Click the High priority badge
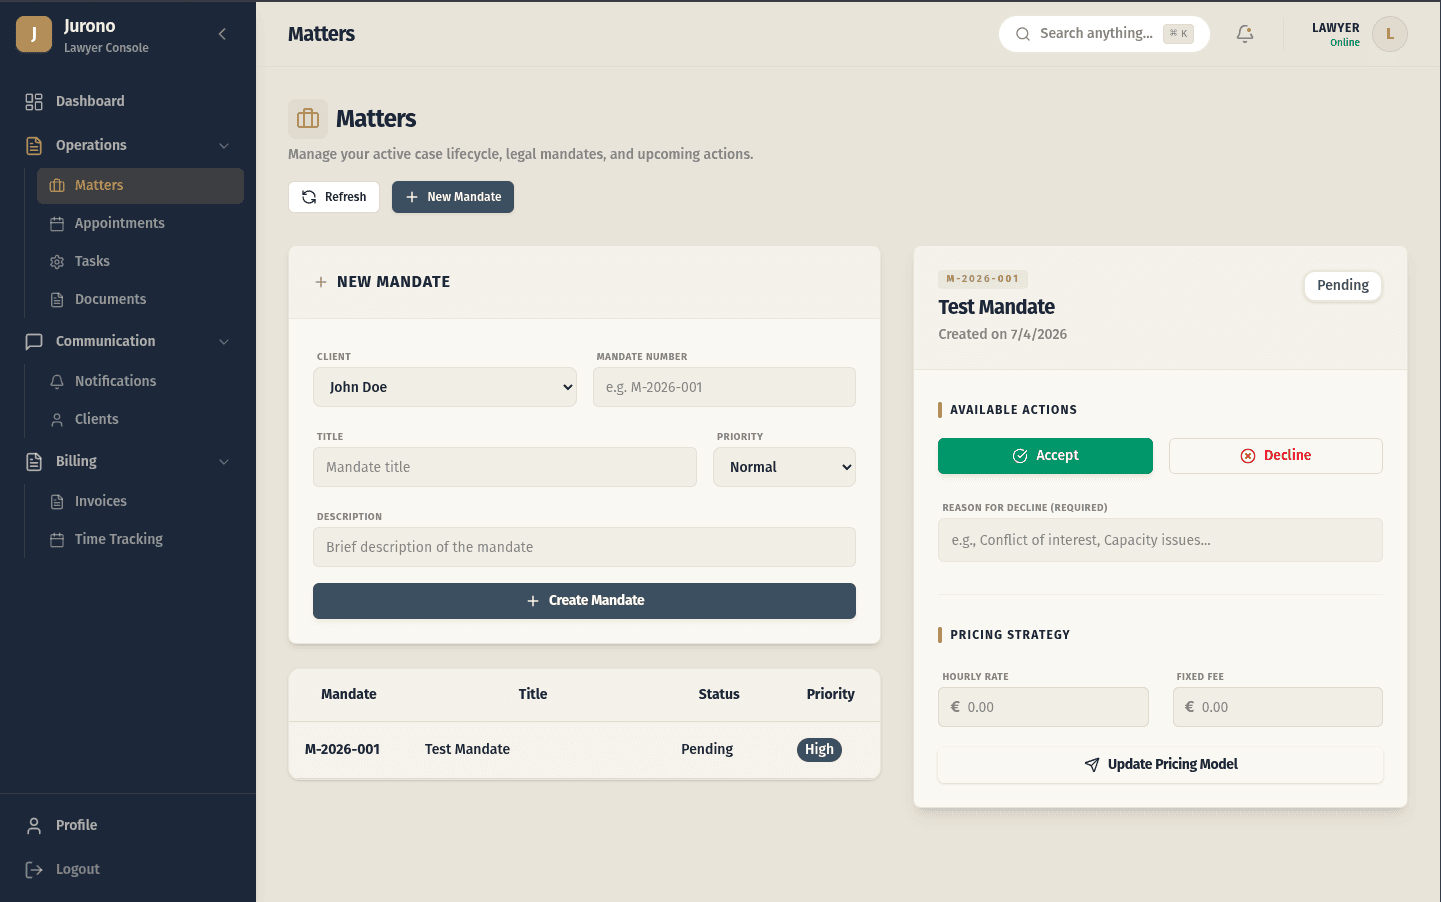This screenshot has width=1441, height=902. pos(819,750)
